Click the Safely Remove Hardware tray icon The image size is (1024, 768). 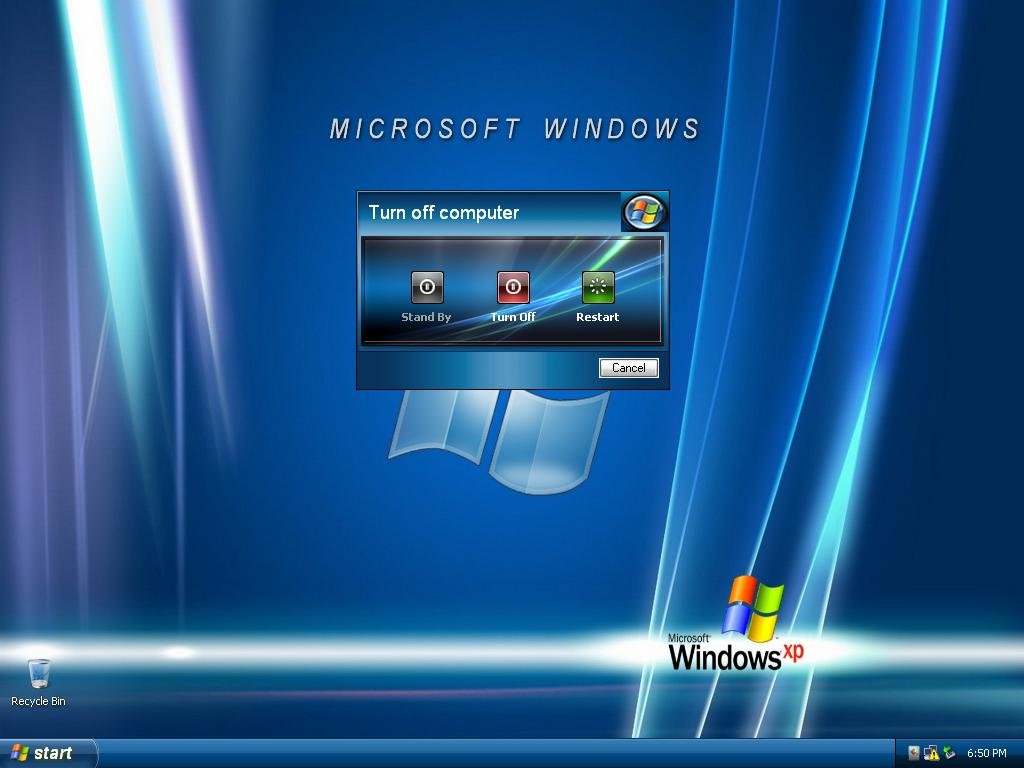(950, 752)
